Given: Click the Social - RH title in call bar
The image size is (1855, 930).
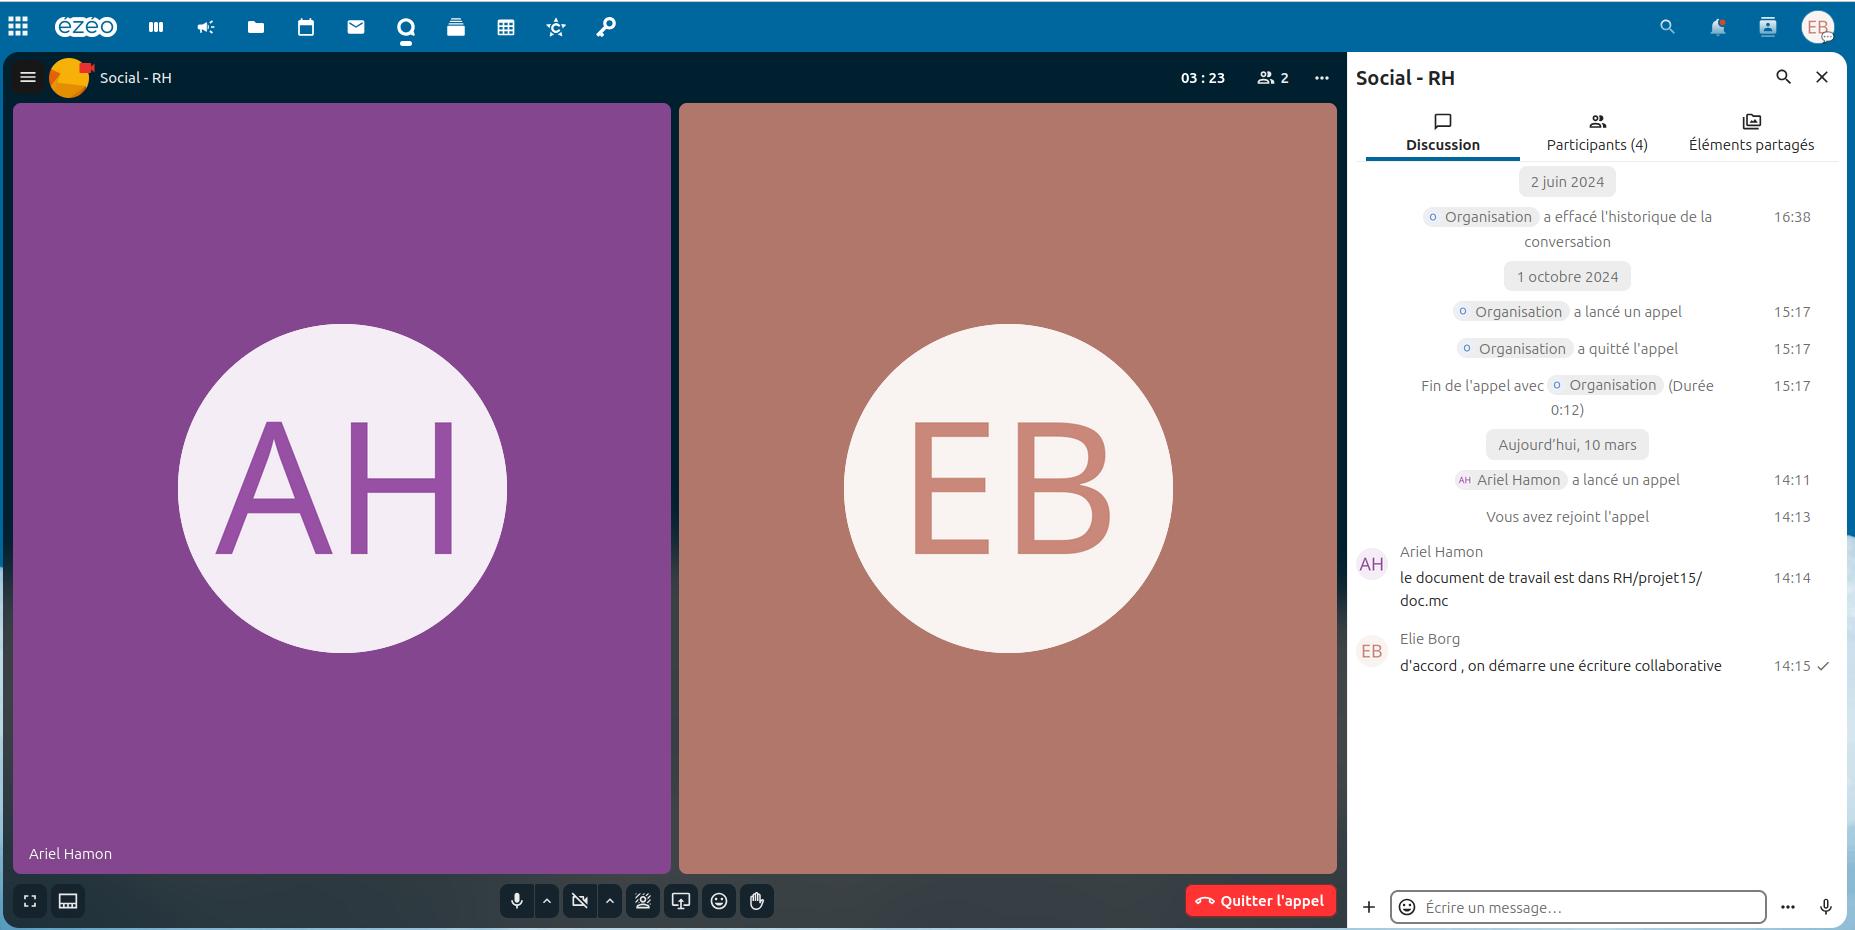Looking at the screenshot, I should tap(136, 78).
